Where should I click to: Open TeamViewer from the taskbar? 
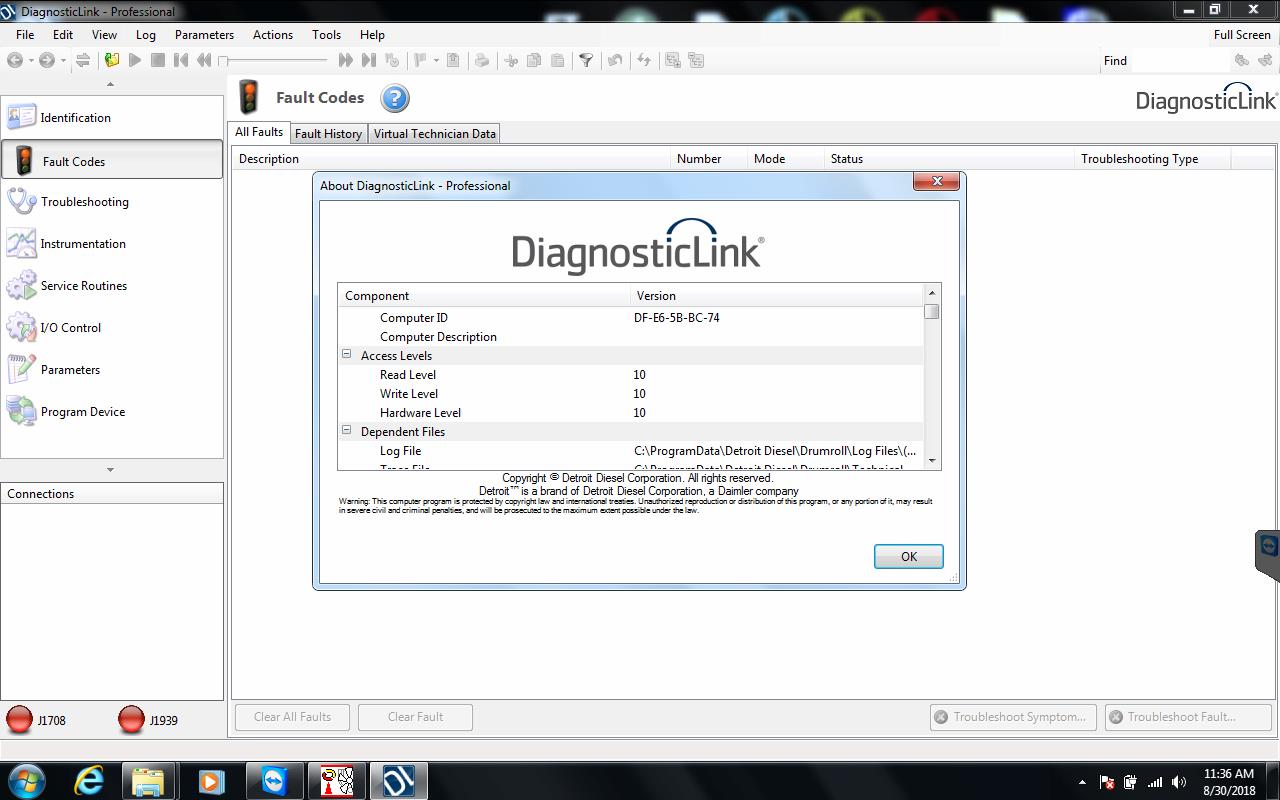point(272,780)
